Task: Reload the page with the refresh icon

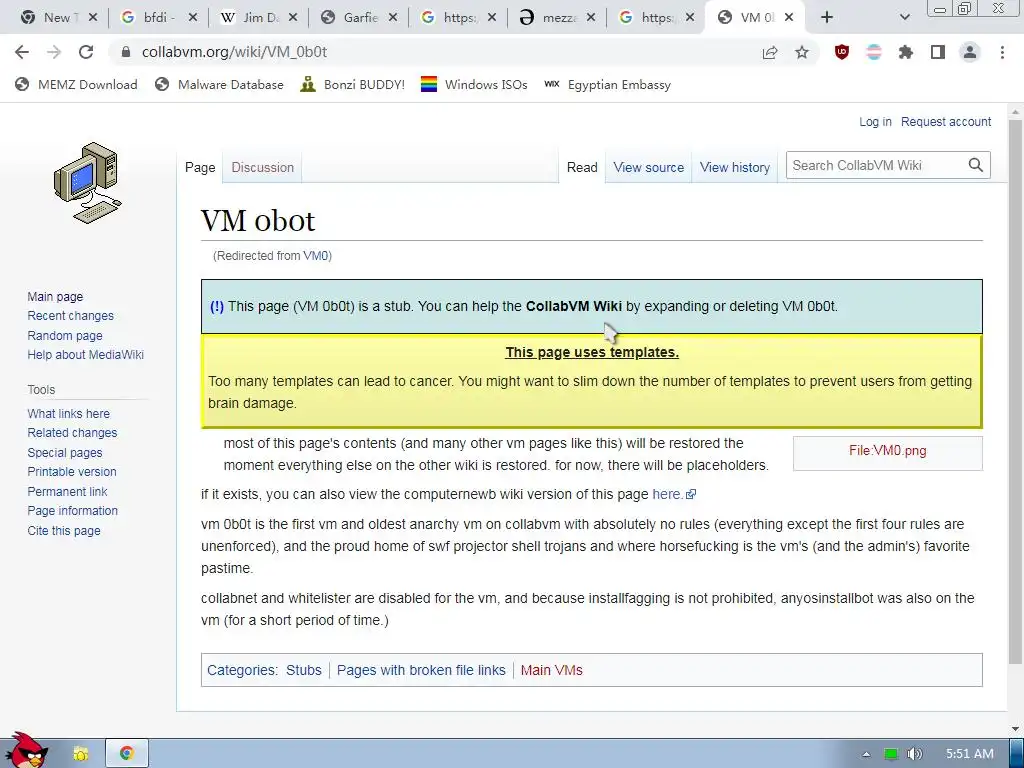Action: [86, 52]
